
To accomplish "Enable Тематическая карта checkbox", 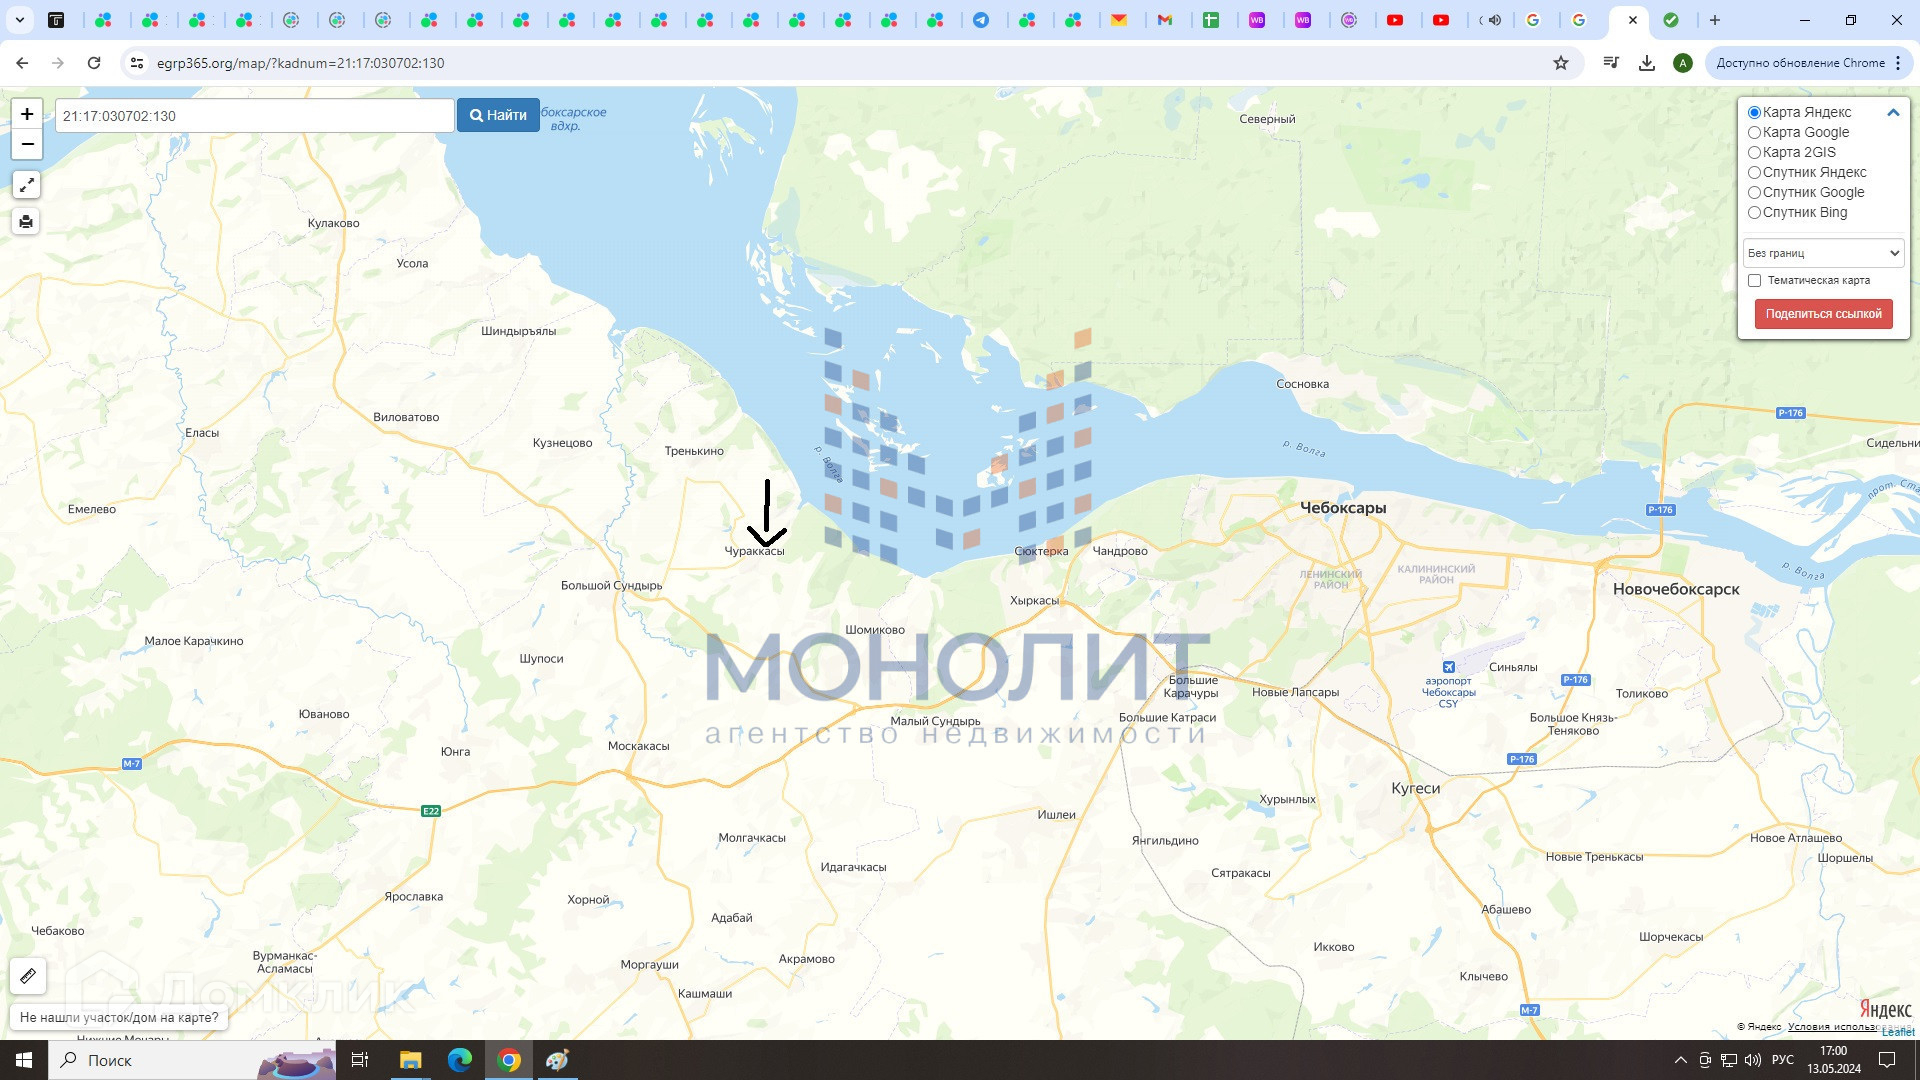I will click(1754, 280).
